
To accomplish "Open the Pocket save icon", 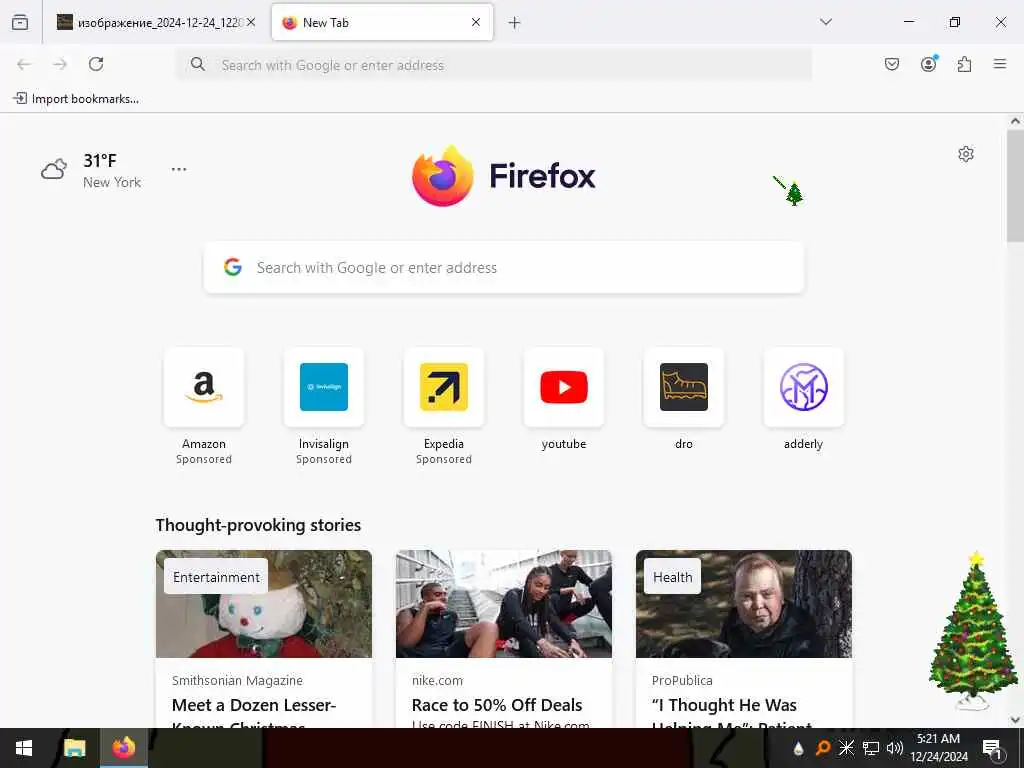I will (x=892, y=64).
